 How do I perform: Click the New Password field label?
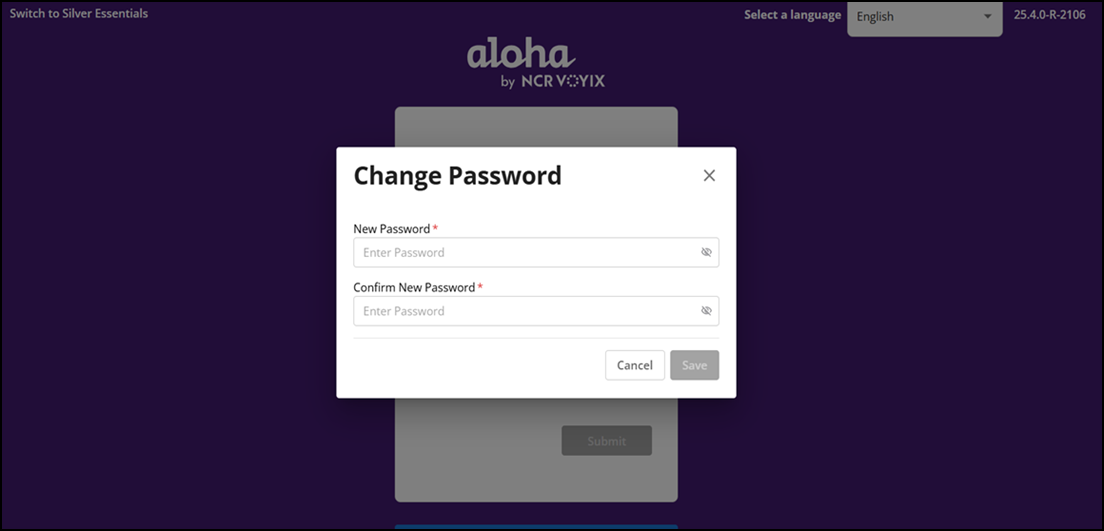[x=391, y=229]
